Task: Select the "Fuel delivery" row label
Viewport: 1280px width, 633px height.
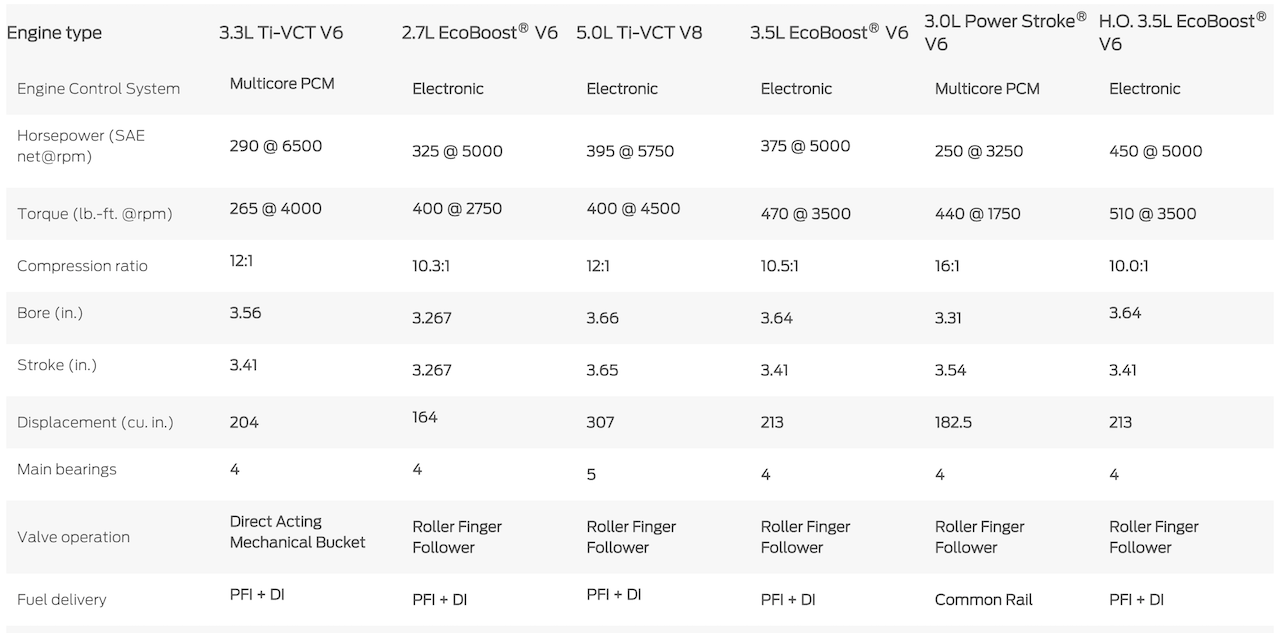Action: pos(61,600)
